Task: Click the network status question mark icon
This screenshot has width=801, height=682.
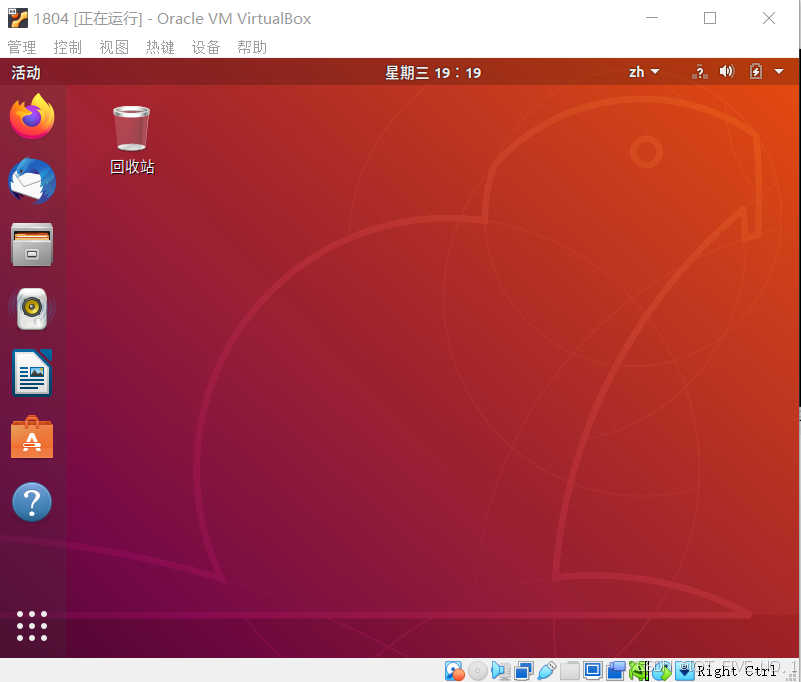Action: 700,72
